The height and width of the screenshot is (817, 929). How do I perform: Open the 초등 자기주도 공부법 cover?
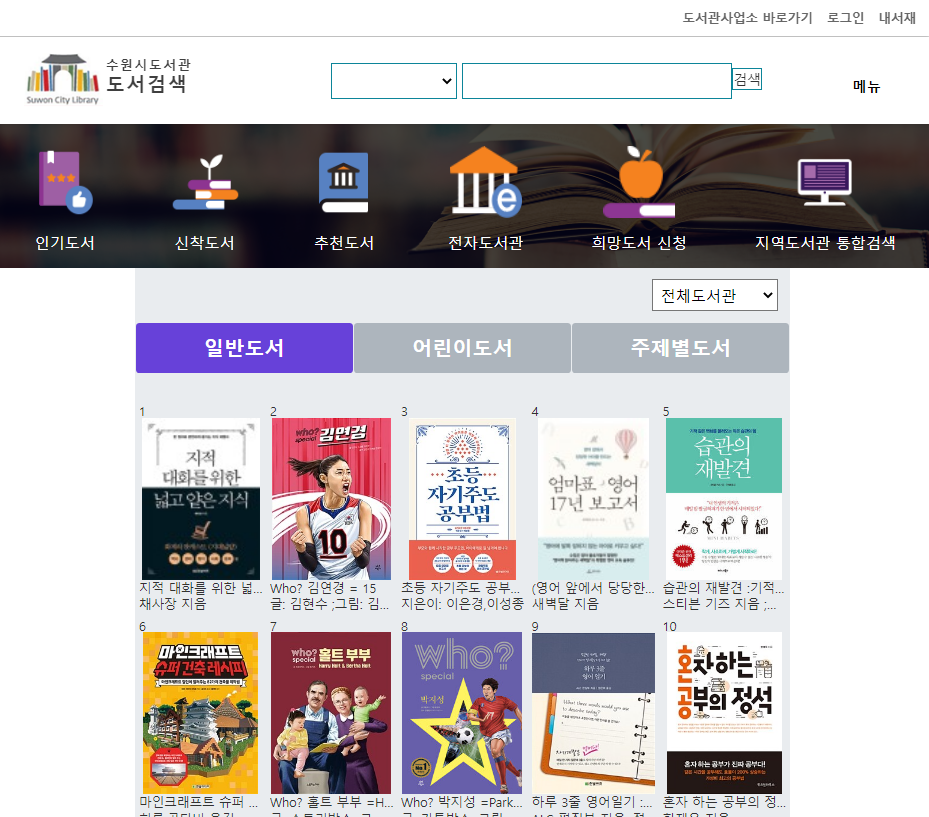tap(463, 499)
